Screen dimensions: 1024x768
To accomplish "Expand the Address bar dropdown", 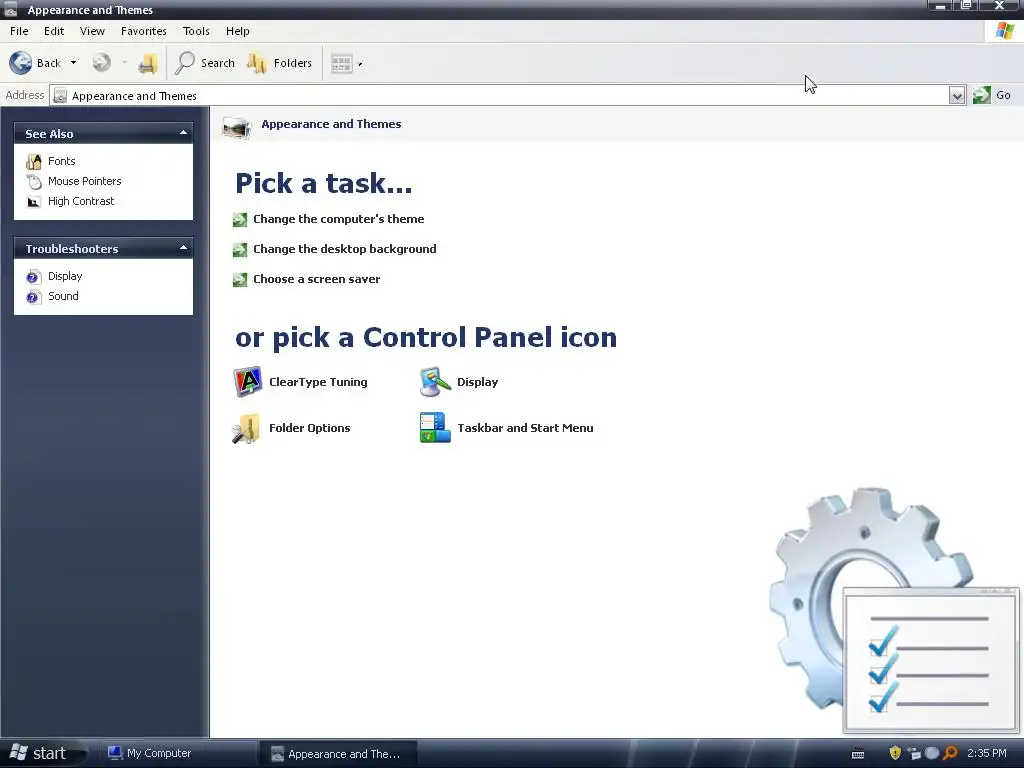I will point(957,96).
